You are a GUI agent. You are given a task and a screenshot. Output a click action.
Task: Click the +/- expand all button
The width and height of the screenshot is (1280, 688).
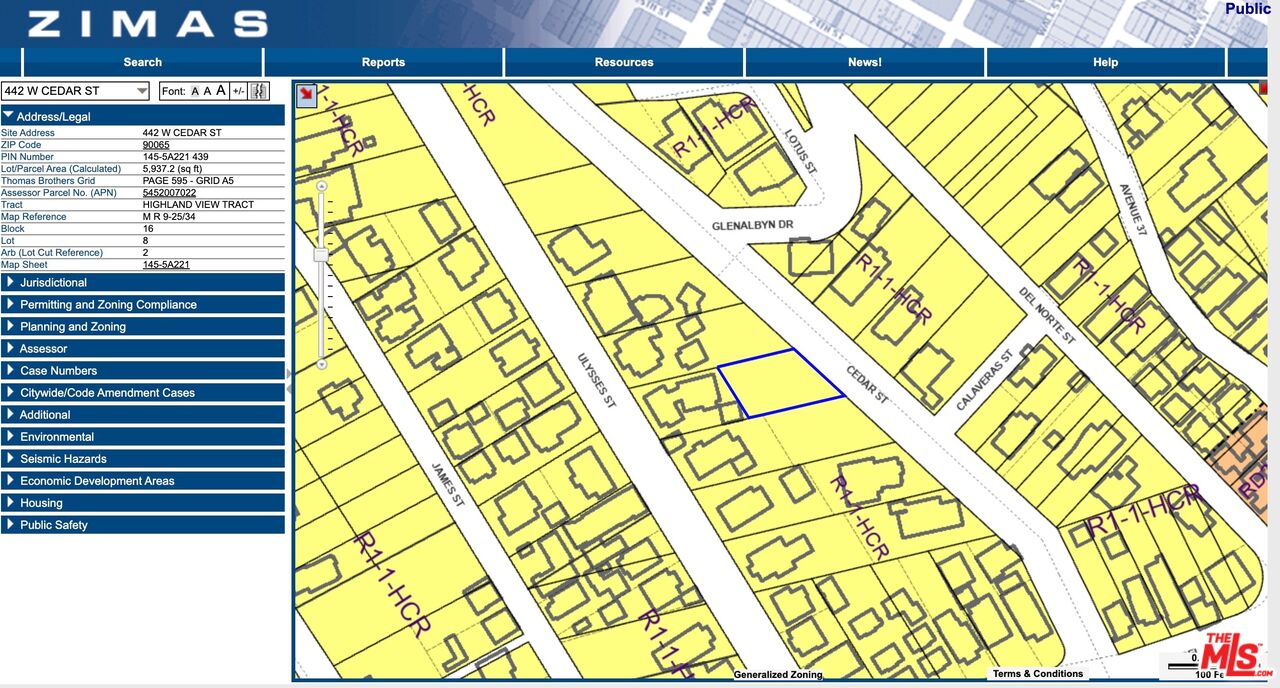pyautogui.click(x=238, y=91)
